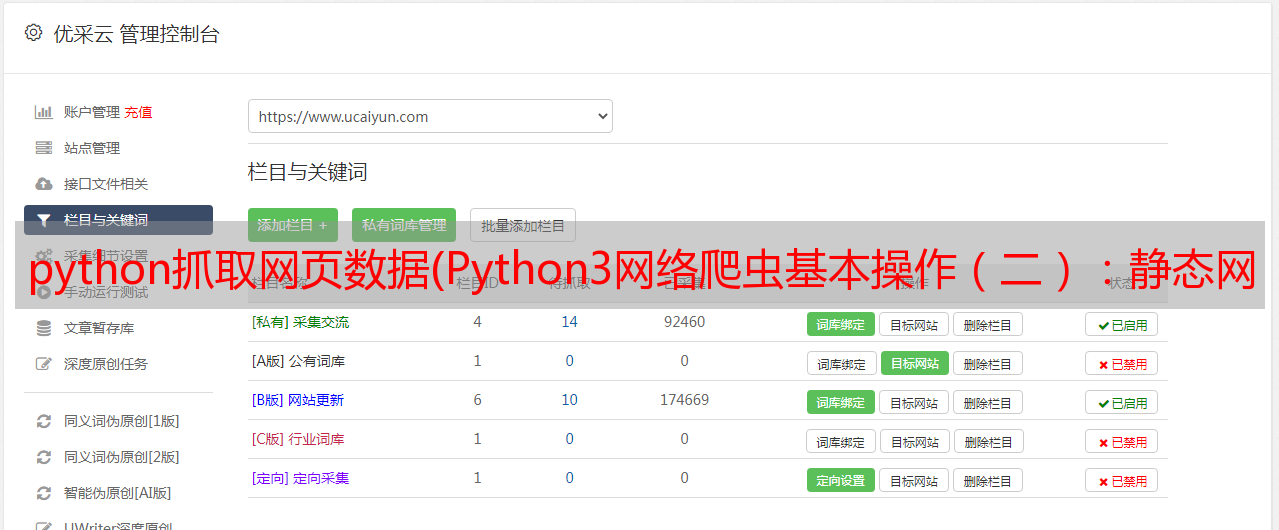Select the 14 pending-fetch cell
The image size is (1279, 530).
point(570,322)
